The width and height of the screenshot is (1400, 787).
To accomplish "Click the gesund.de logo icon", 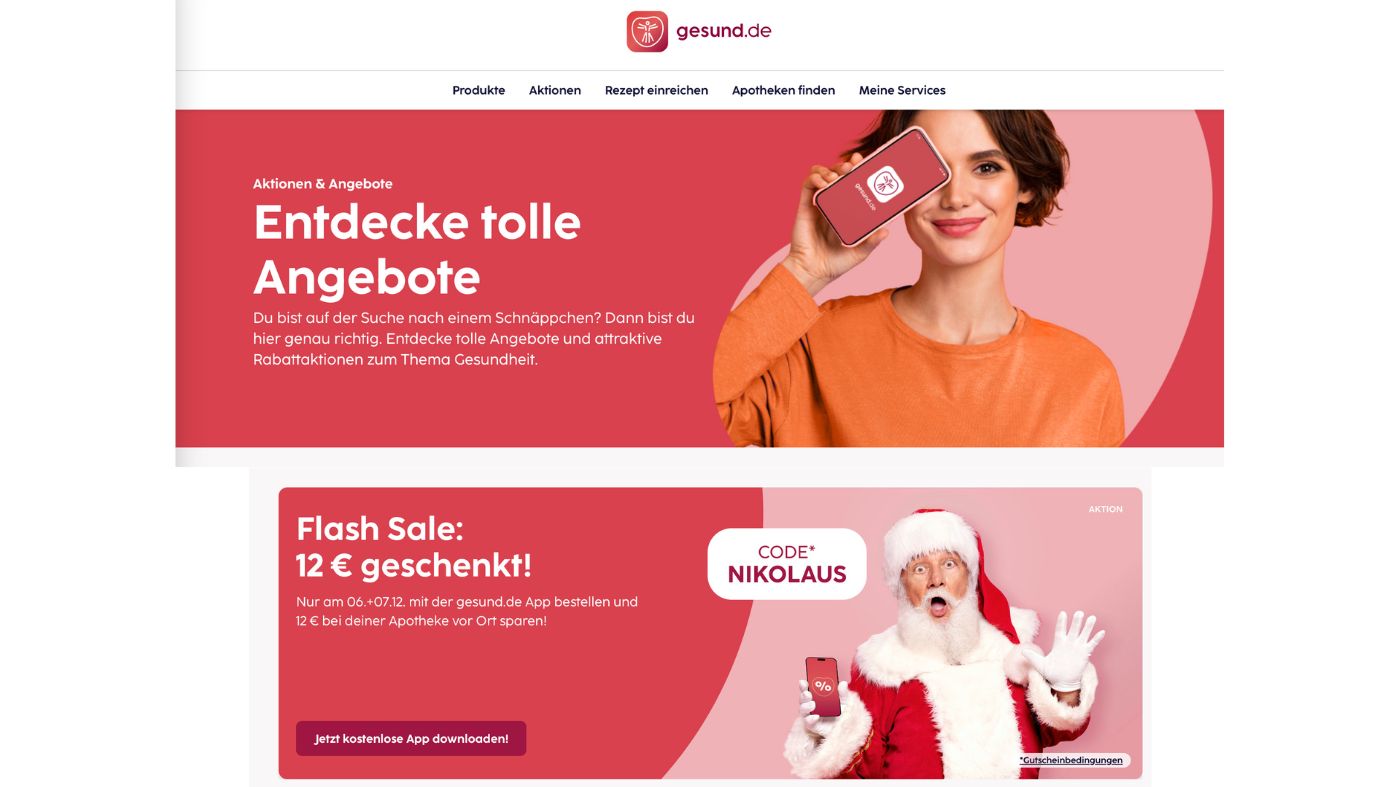I will [647, 31].
